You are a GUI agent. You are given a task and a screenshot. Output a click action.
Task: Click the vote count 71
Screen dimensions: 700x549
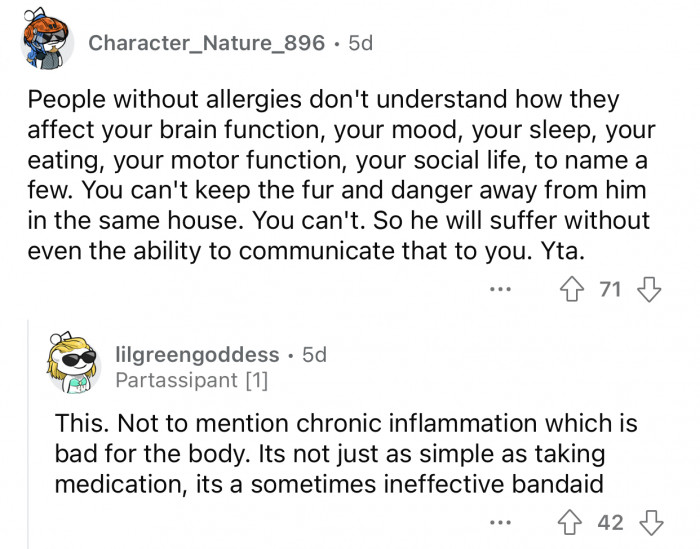point(610,289)
